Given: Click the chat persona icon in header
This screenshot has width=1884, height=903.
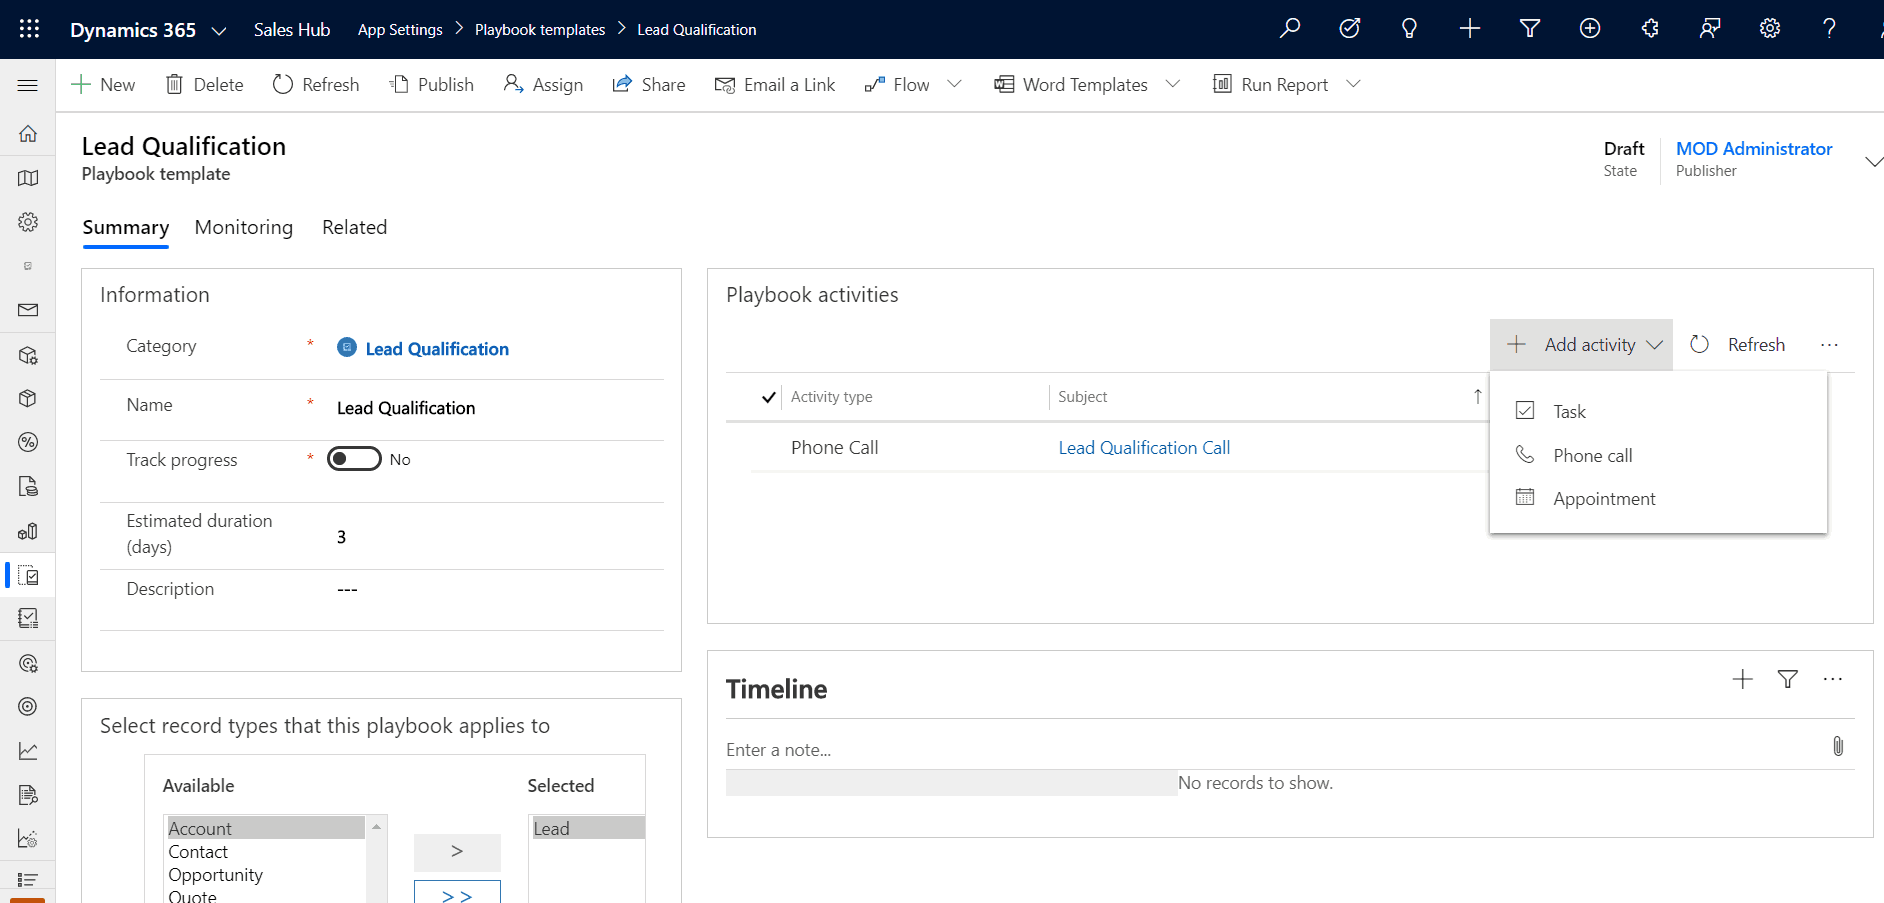Looking at the screenshot, I should [x=1710, y=29].
